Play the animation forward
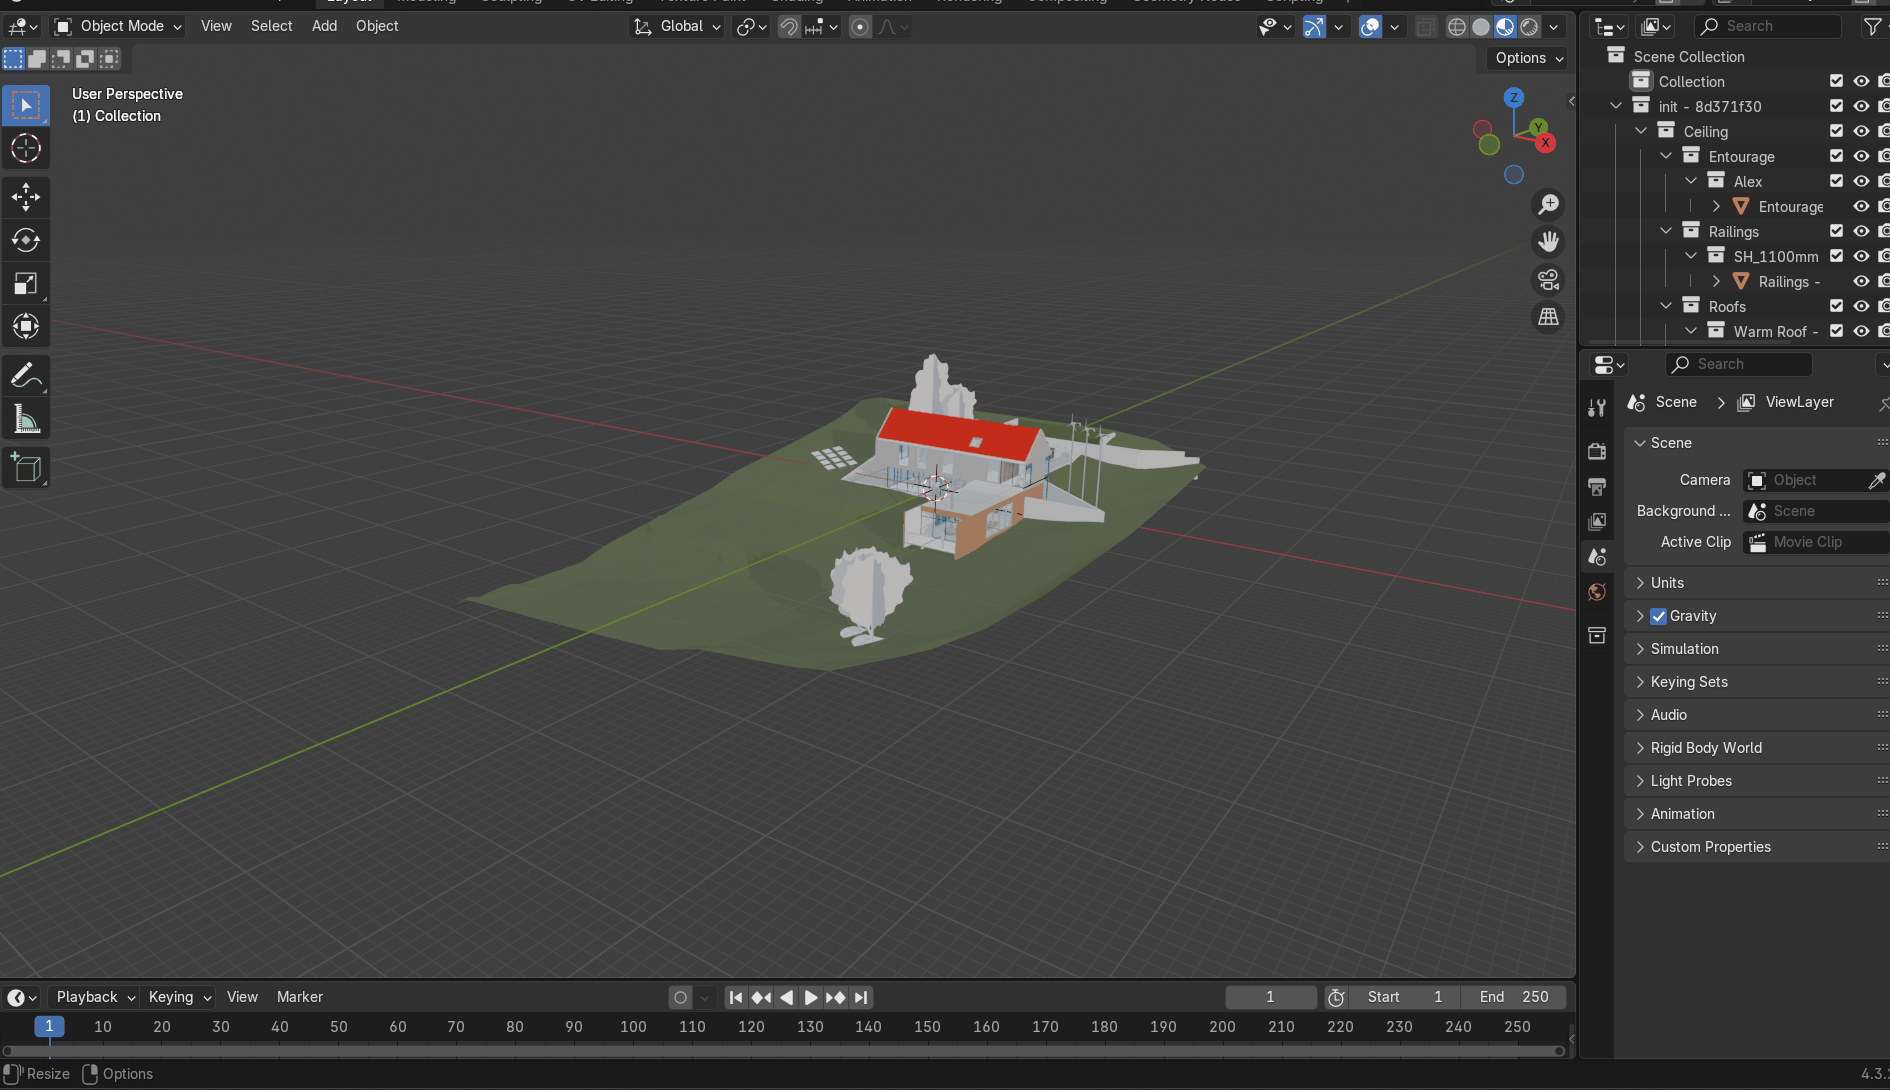The height and width of the screenshot is (1090, 1890). (x=811, y=997)
